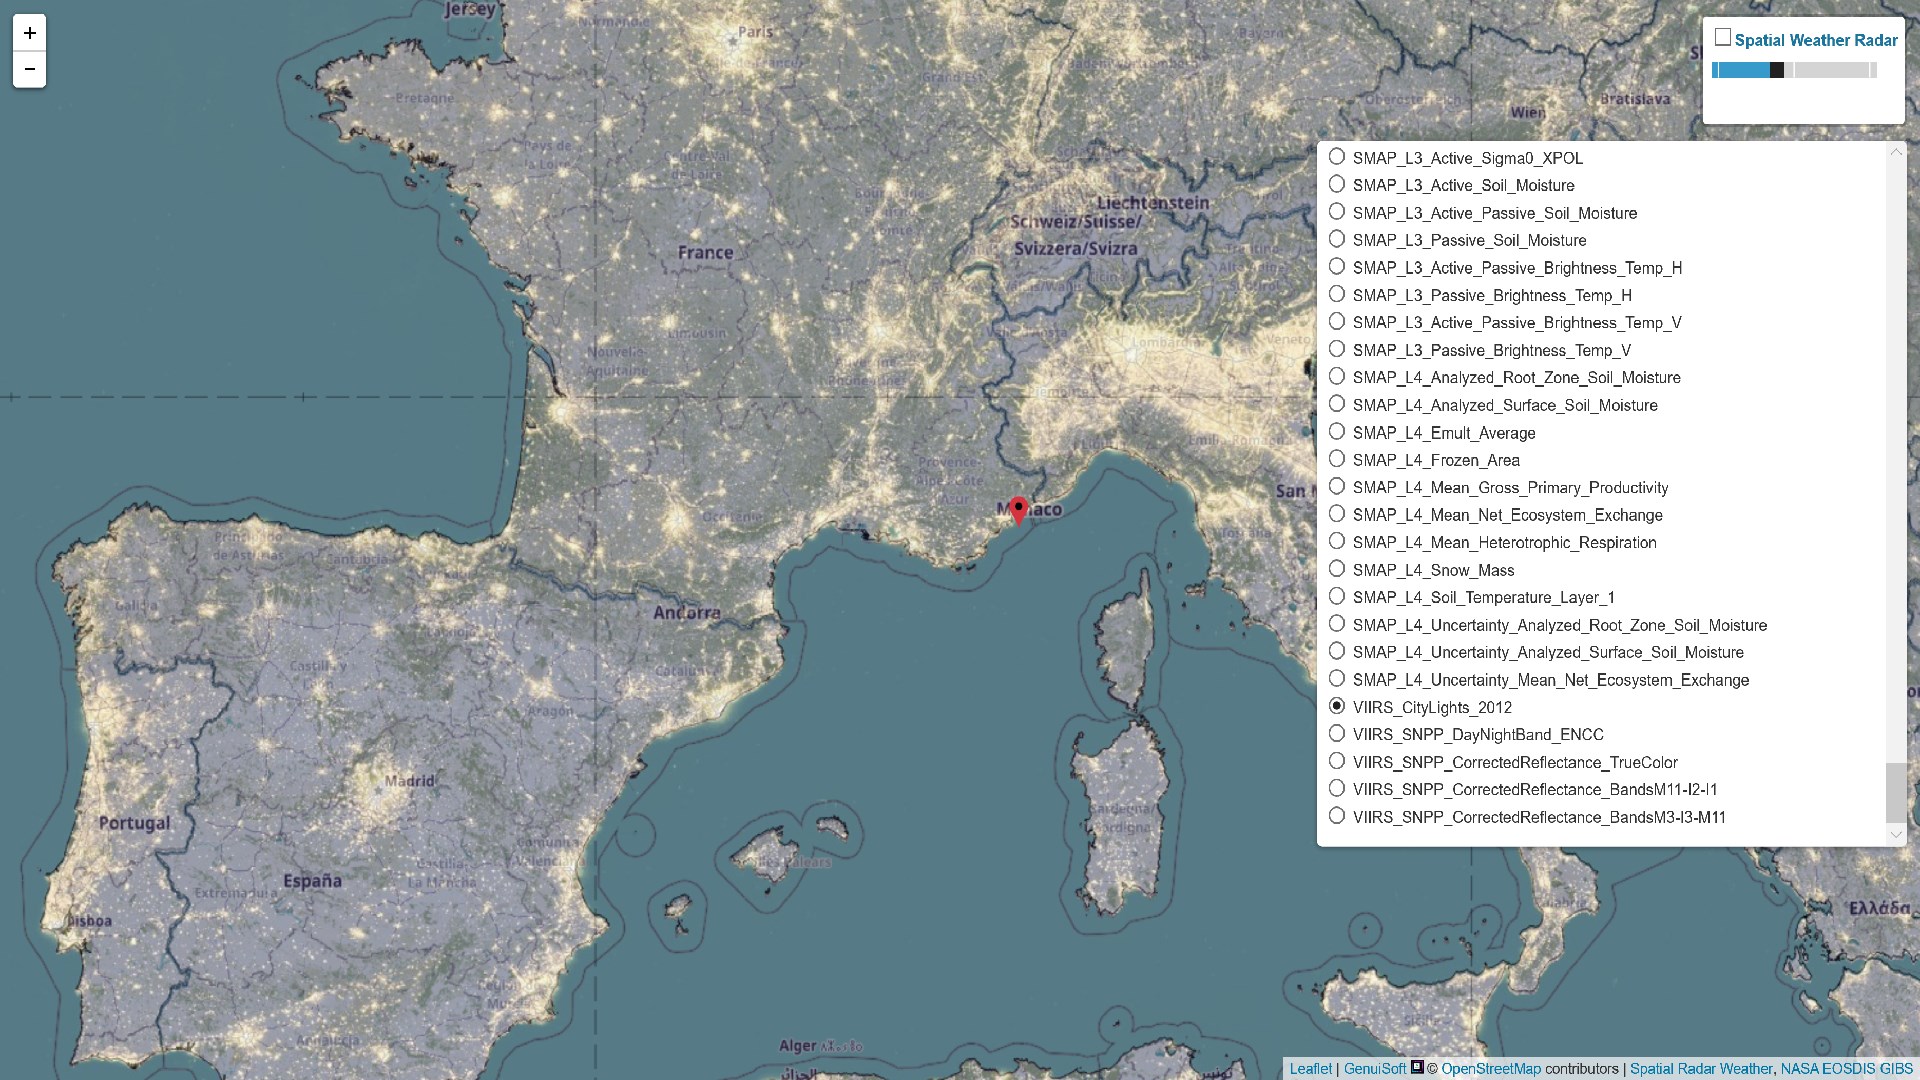Click the red location marker pin

pos(1018,510)
